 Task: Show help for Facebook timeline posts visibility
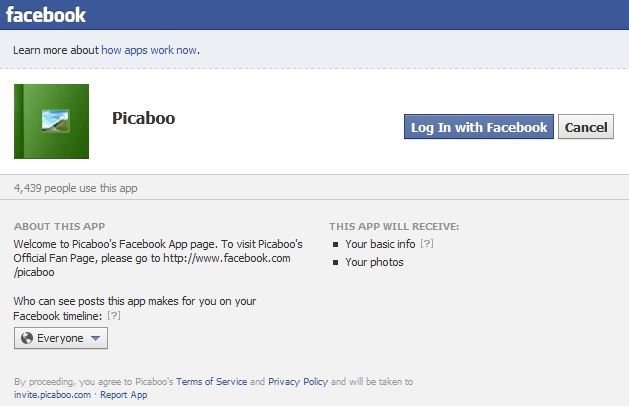point(114,316)
